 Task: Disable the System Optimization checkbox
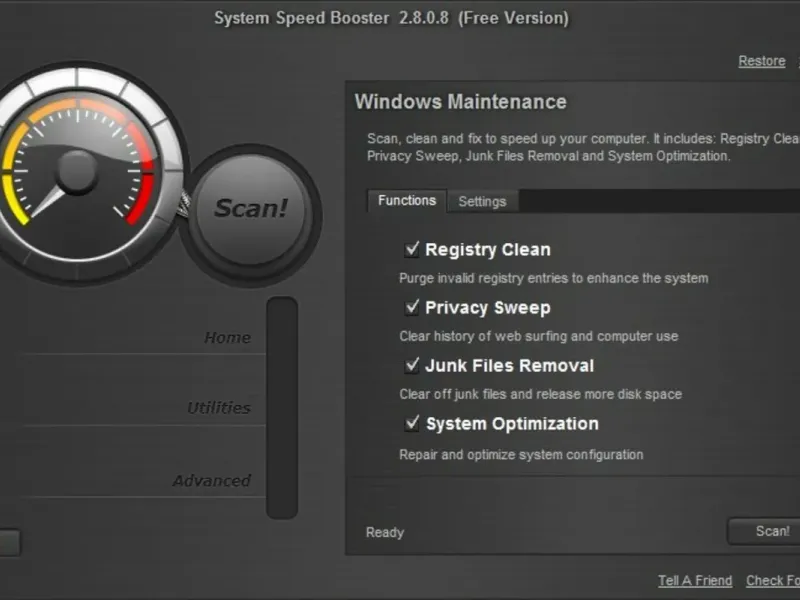[x=411, y=423]
